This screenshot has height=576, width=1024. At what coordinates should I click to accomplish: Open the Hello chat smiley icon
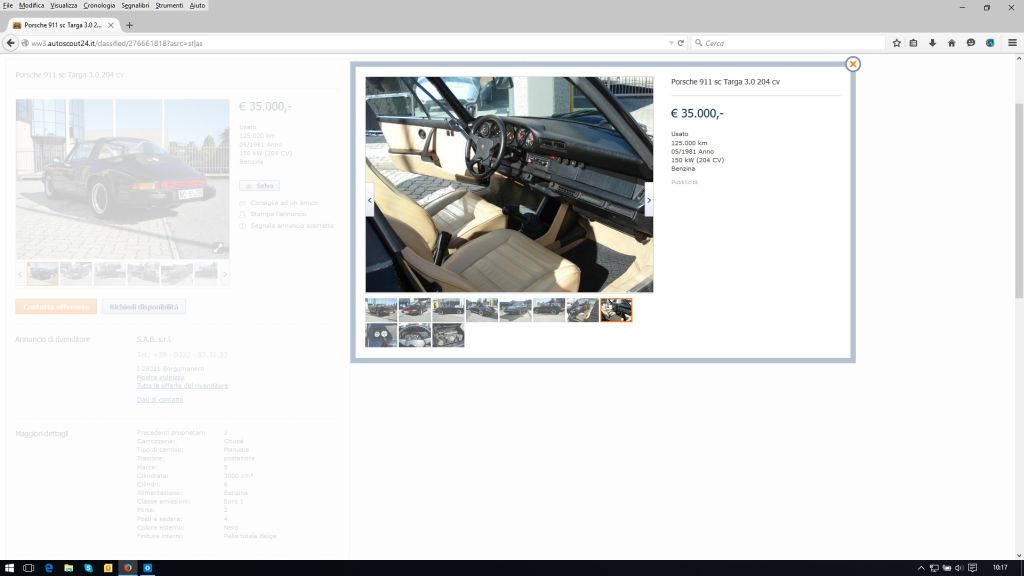971,43
